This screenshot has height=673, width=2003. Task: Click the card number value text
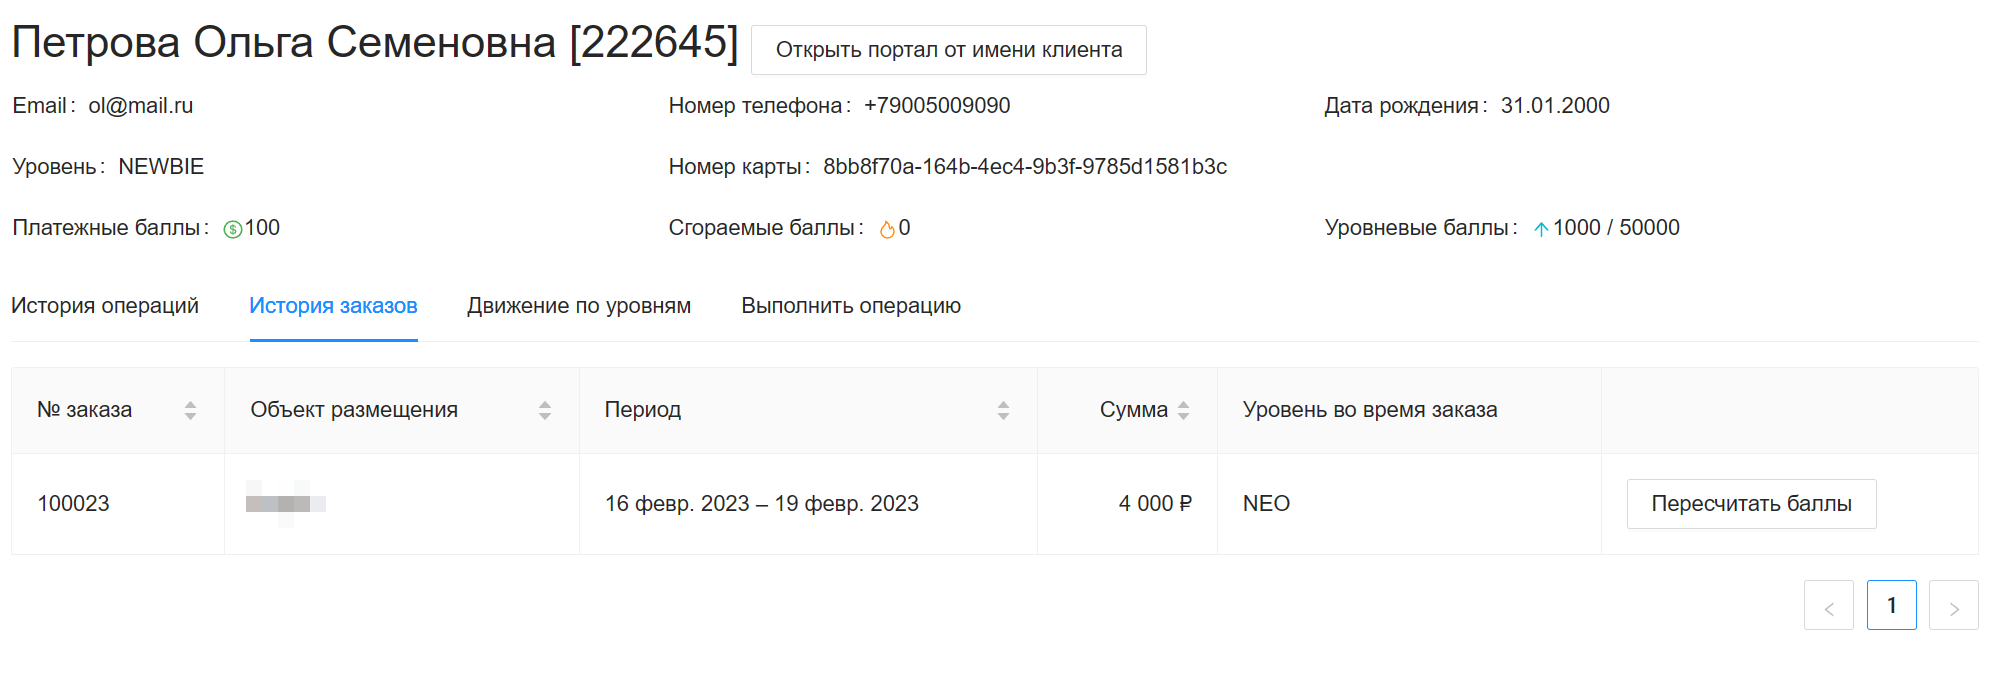pyautogui.click(x=1024, y=167)
